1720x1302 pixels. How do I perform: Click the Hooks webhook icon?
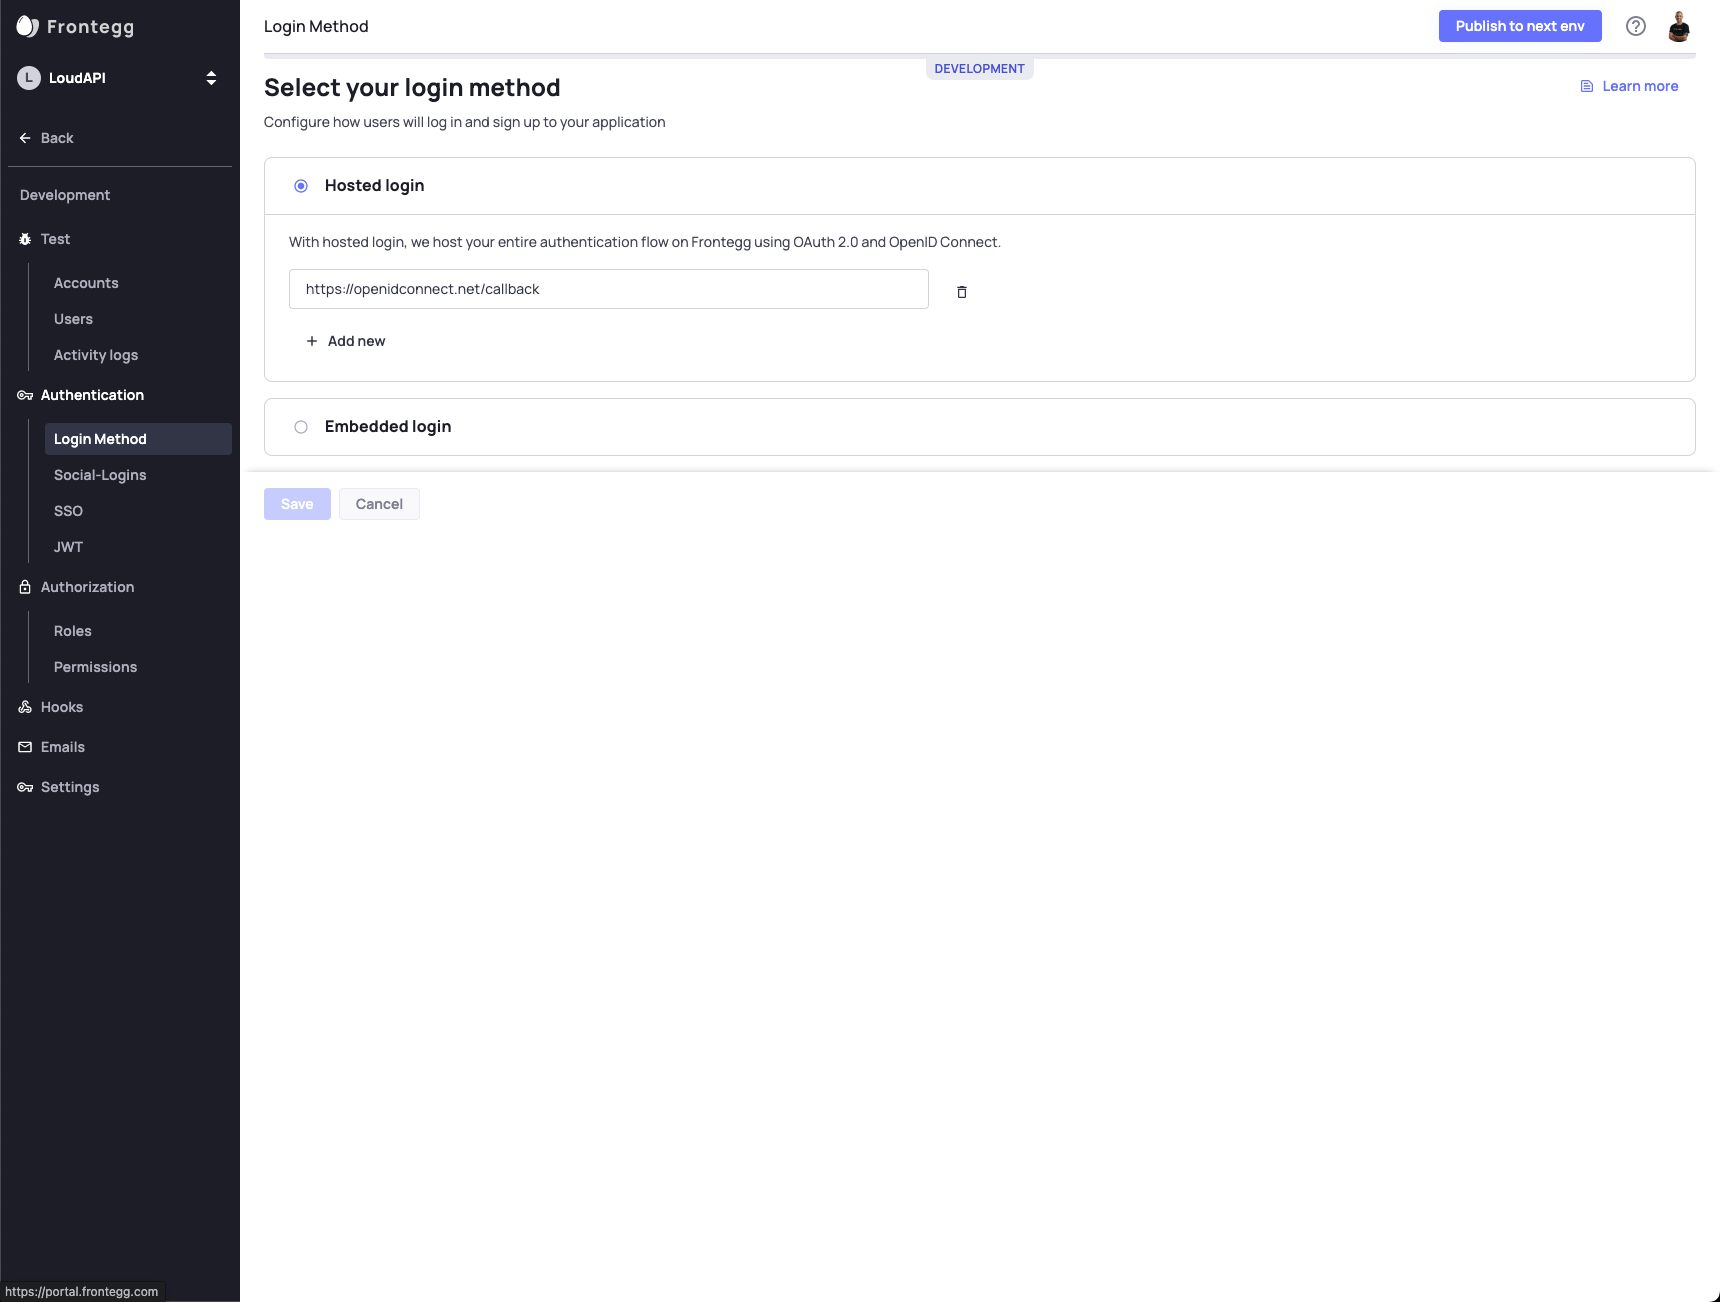point(25,707)
